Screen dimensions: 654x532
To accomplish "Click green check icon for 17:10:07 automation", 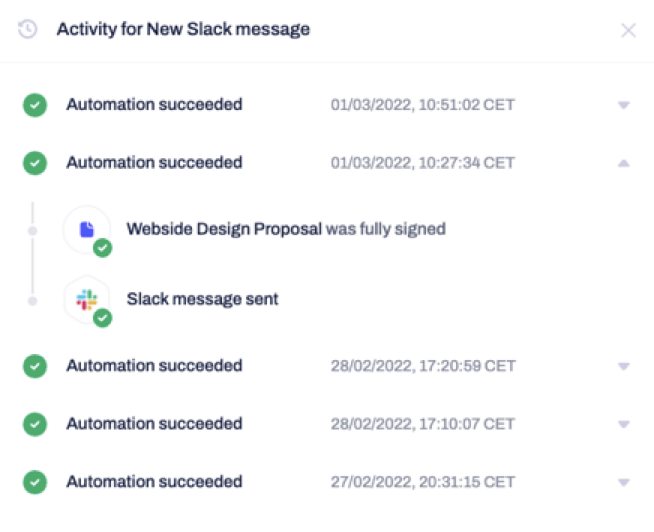I will click(35, 424).
